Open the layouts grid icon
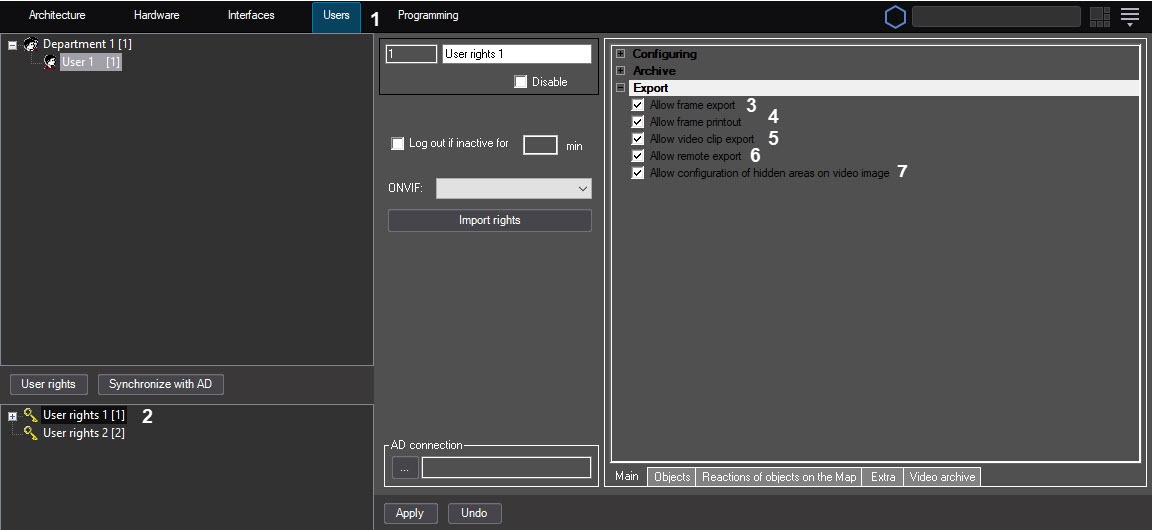Viewport: 1152px width, 530px height. click(x=1100, y=17)
